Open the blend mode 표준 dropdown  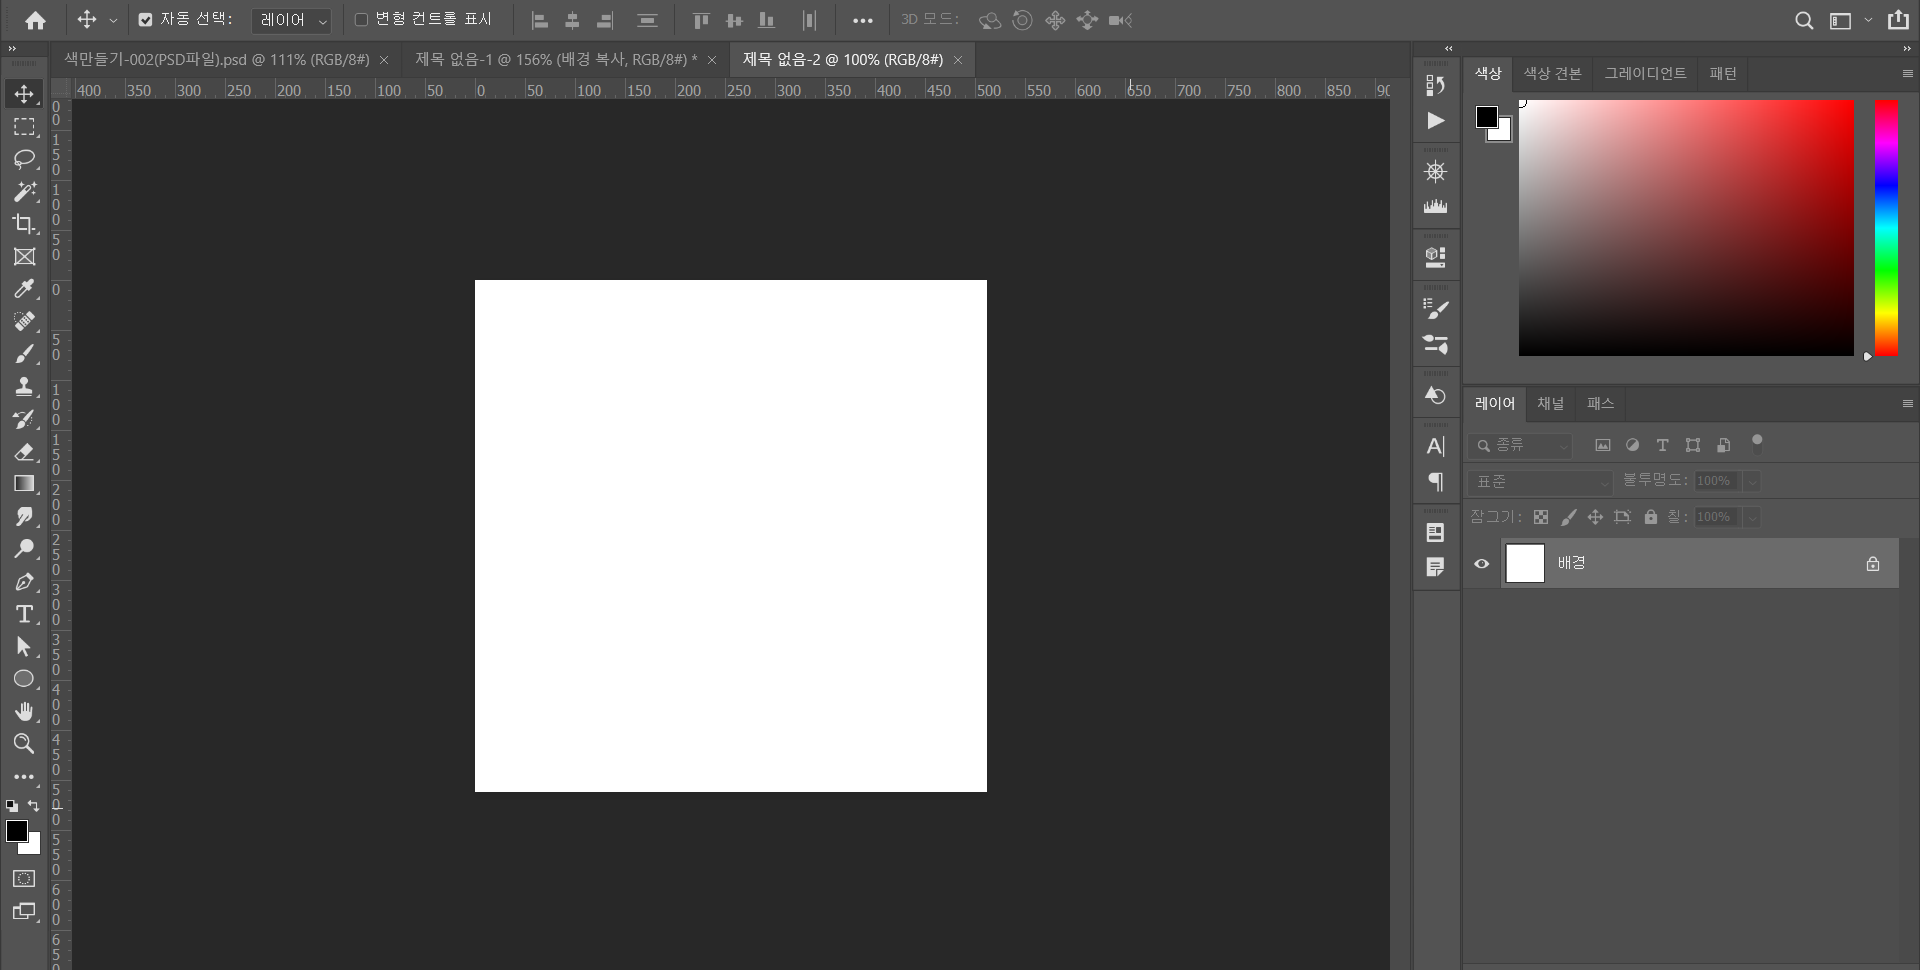[x=1540, y=482]
